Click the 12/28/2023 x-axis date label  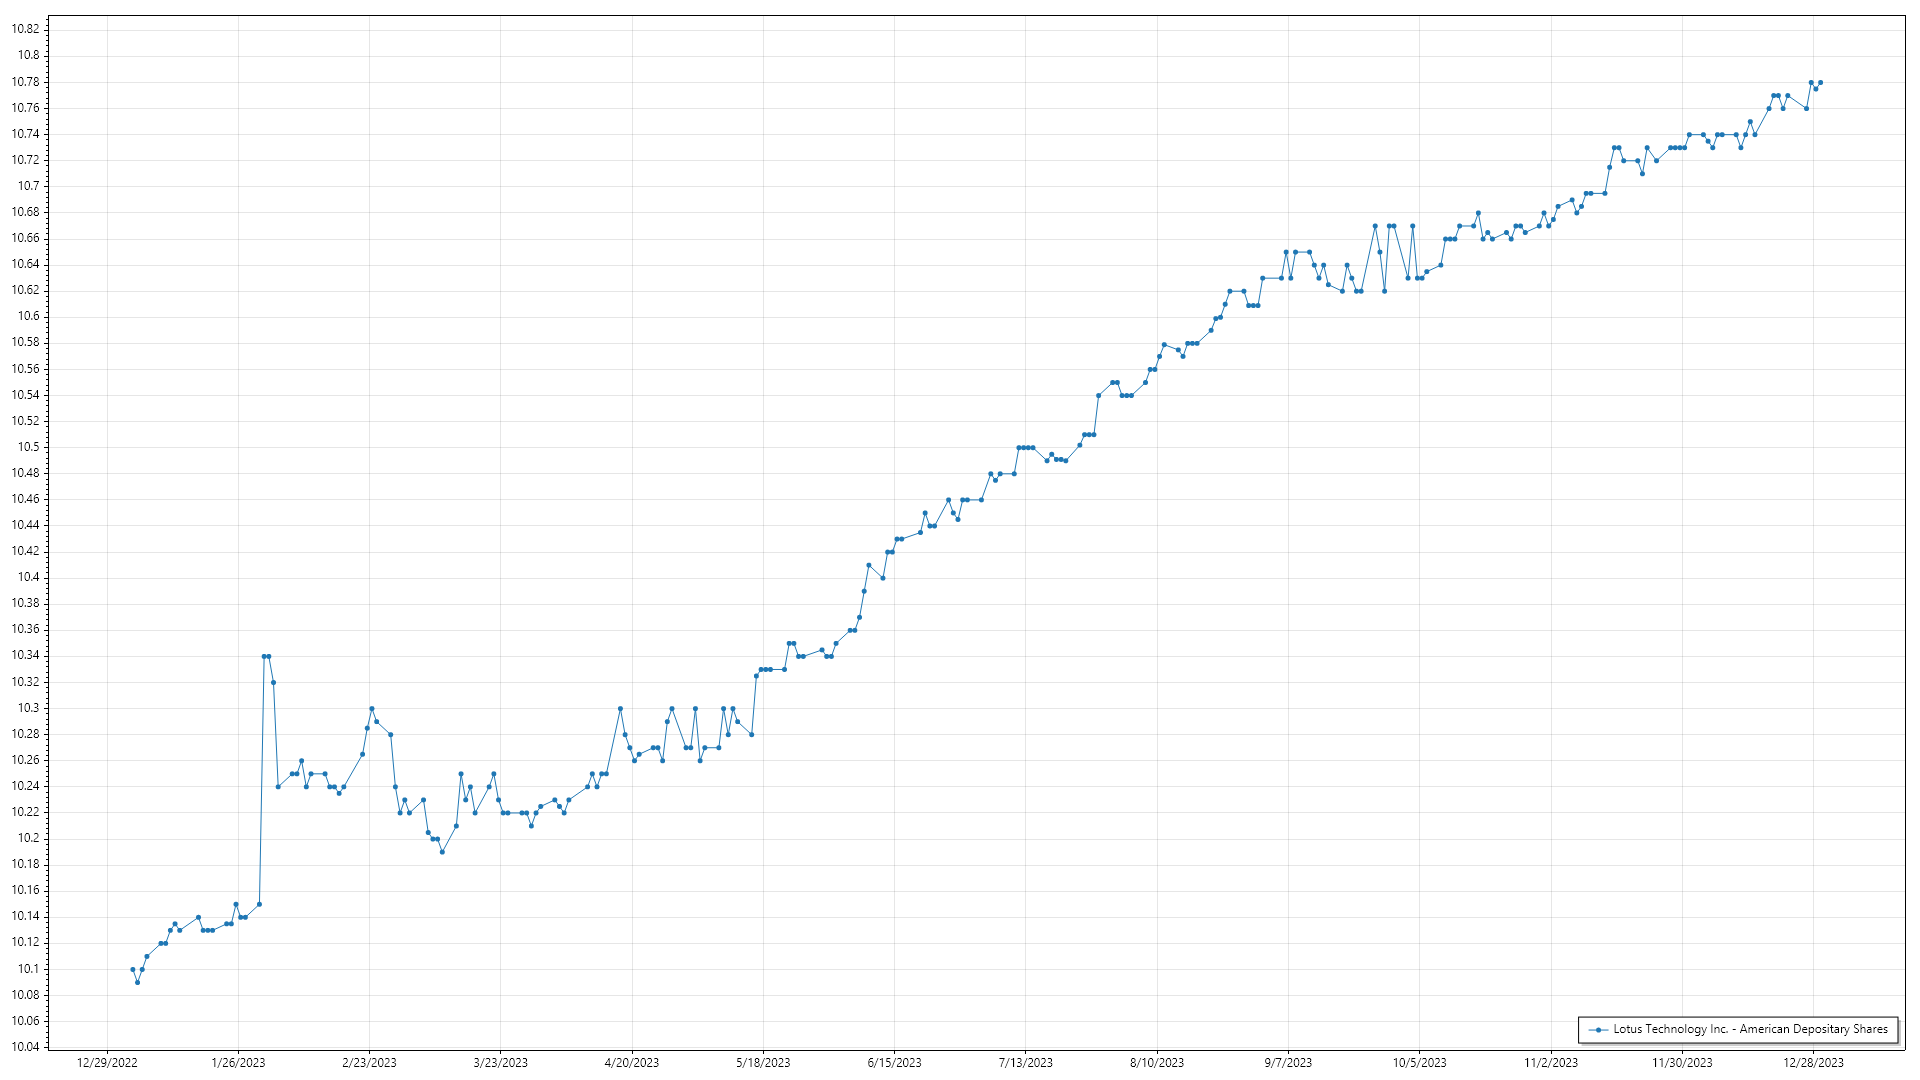point(1813,1063)
